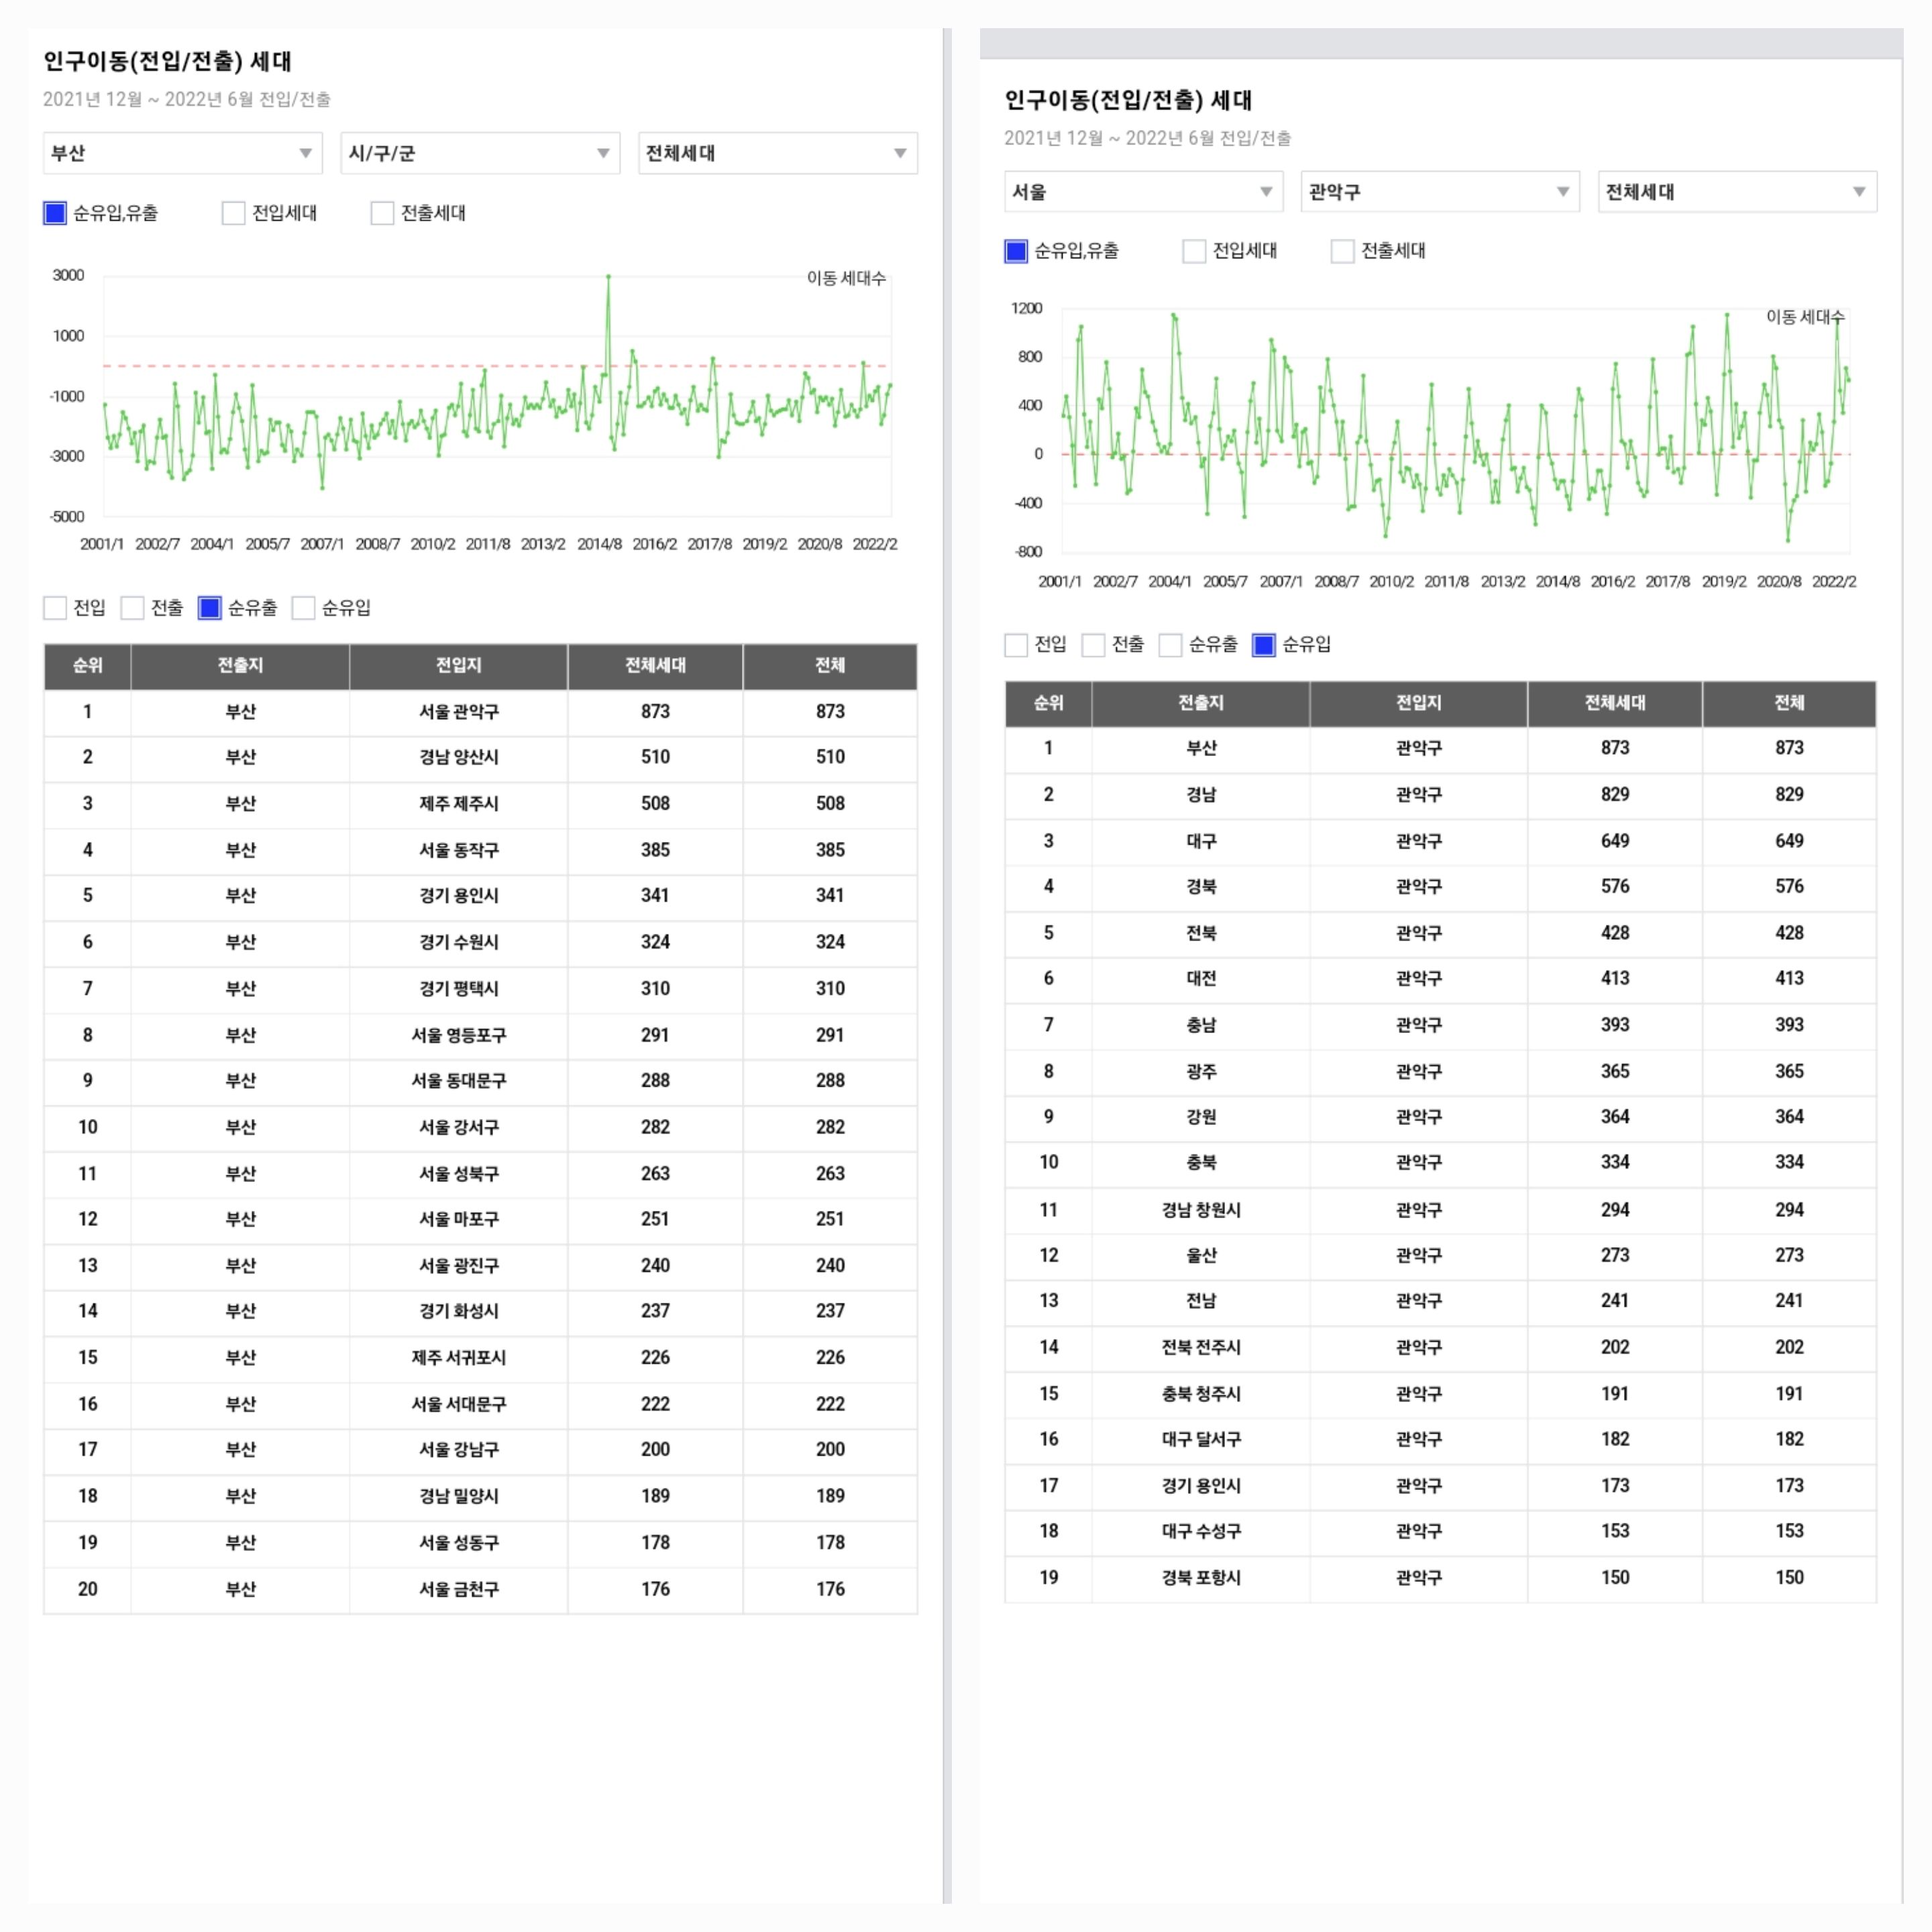Check 전입세대 checkbox in Gwanak panel
1932x1932 pixels.
click(x=1194, y=251)
